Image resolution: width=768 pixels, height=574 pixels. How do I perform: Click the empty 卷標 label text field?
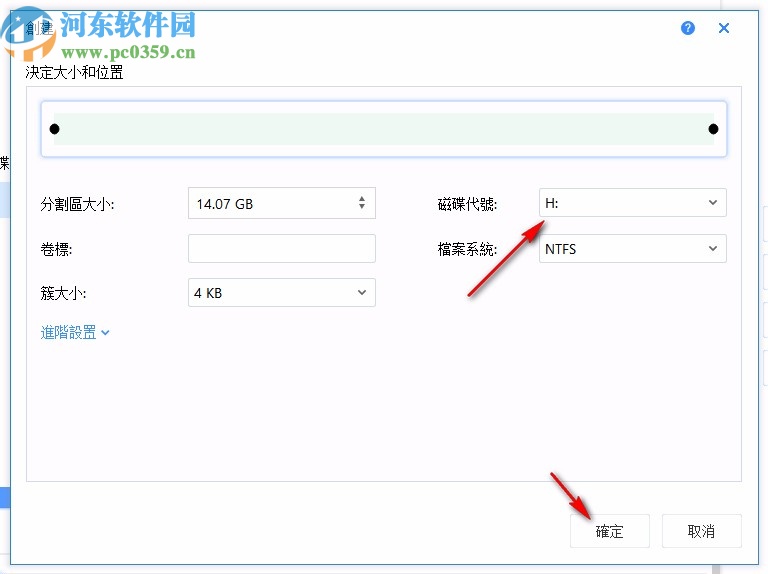(x=282, y=249)
